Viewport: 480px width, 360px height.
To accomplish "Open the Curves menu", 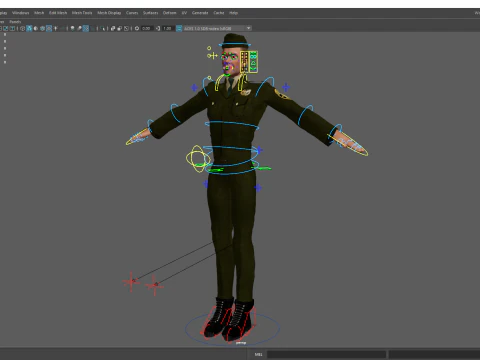I will pyautogui.click(x=132, y=13).
